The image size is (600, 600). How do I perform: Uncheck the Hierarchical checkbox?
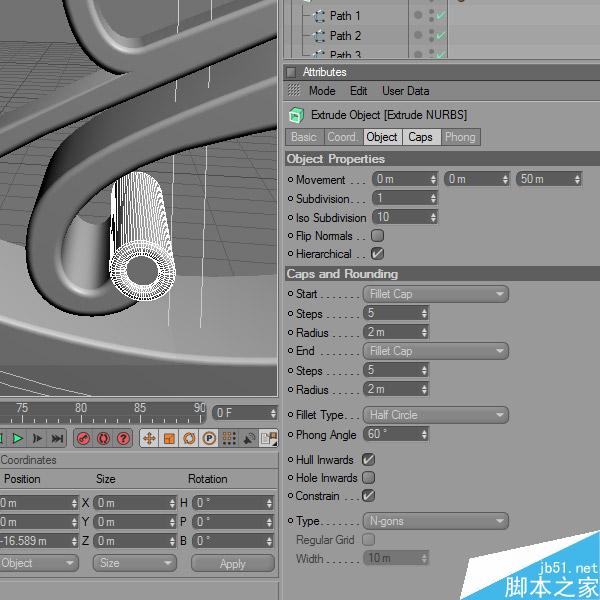click(377, 253)
